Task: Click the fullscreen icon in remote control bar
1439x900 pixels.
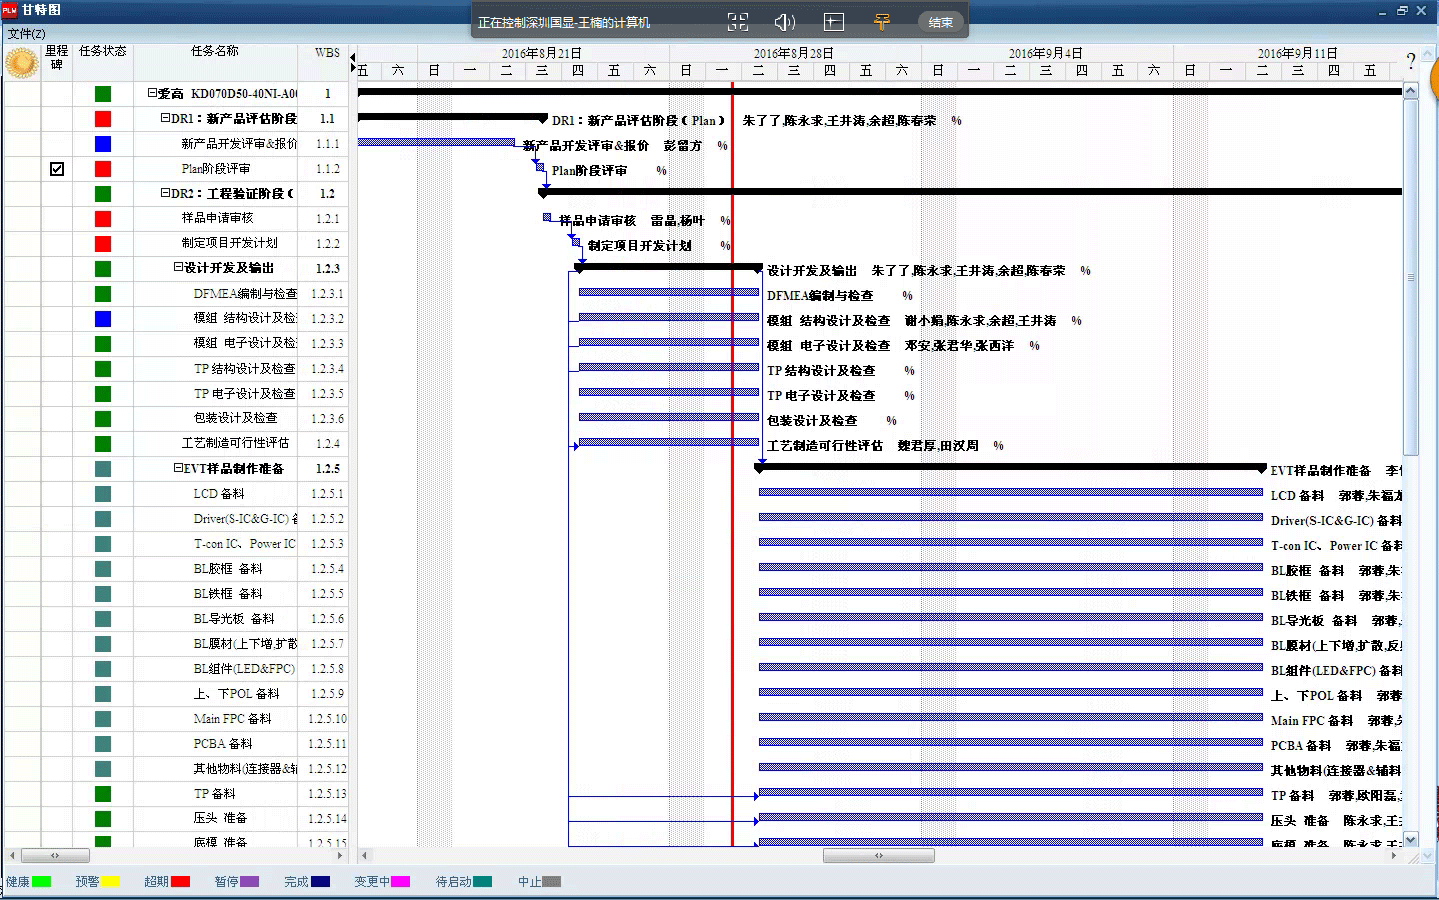Action: 738,22
